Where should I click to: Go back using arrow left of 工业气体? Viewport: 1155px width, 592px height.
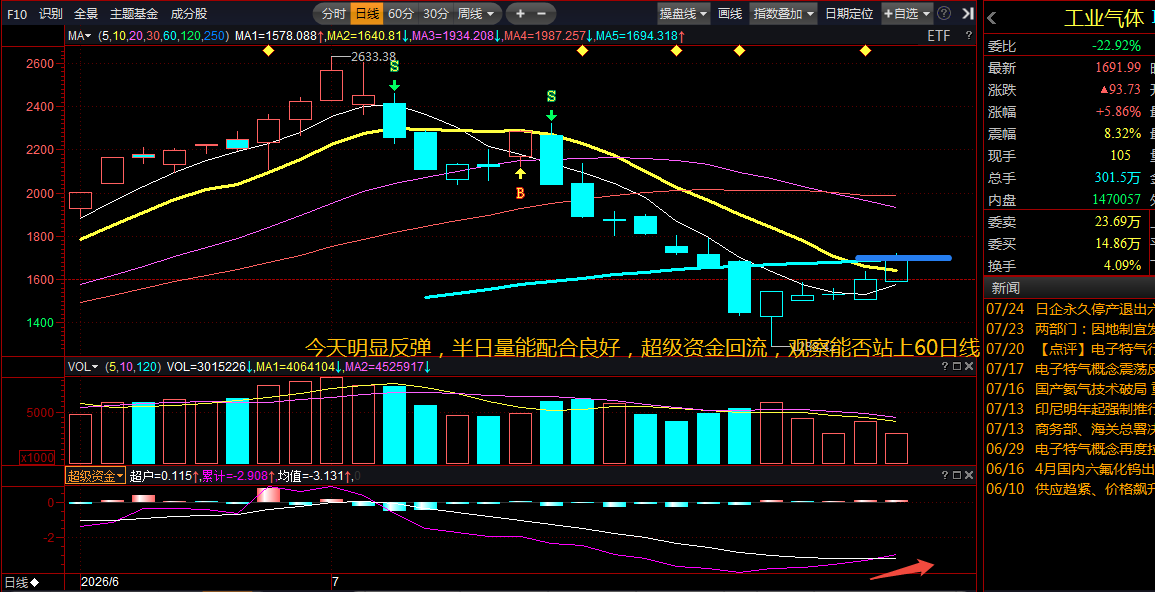991,18
